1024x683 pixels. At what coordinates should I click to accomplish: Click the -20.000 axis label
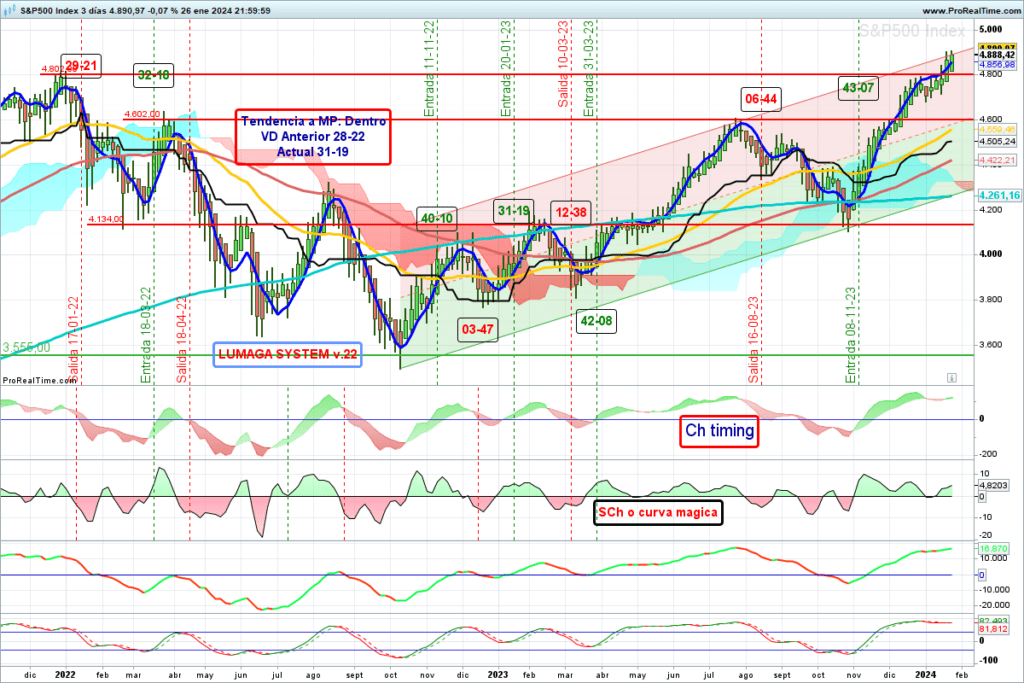(x=993, y=605)
